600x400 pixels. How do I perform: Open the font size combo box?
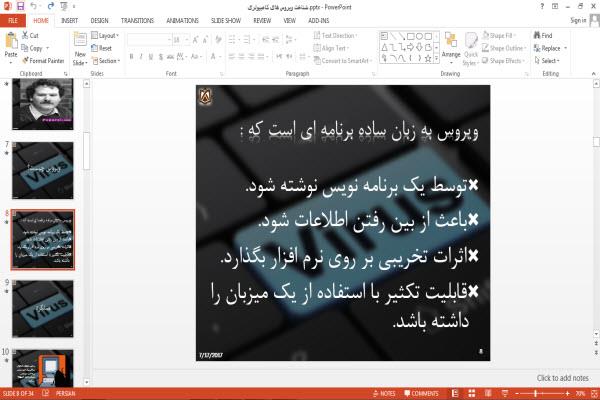181,40
